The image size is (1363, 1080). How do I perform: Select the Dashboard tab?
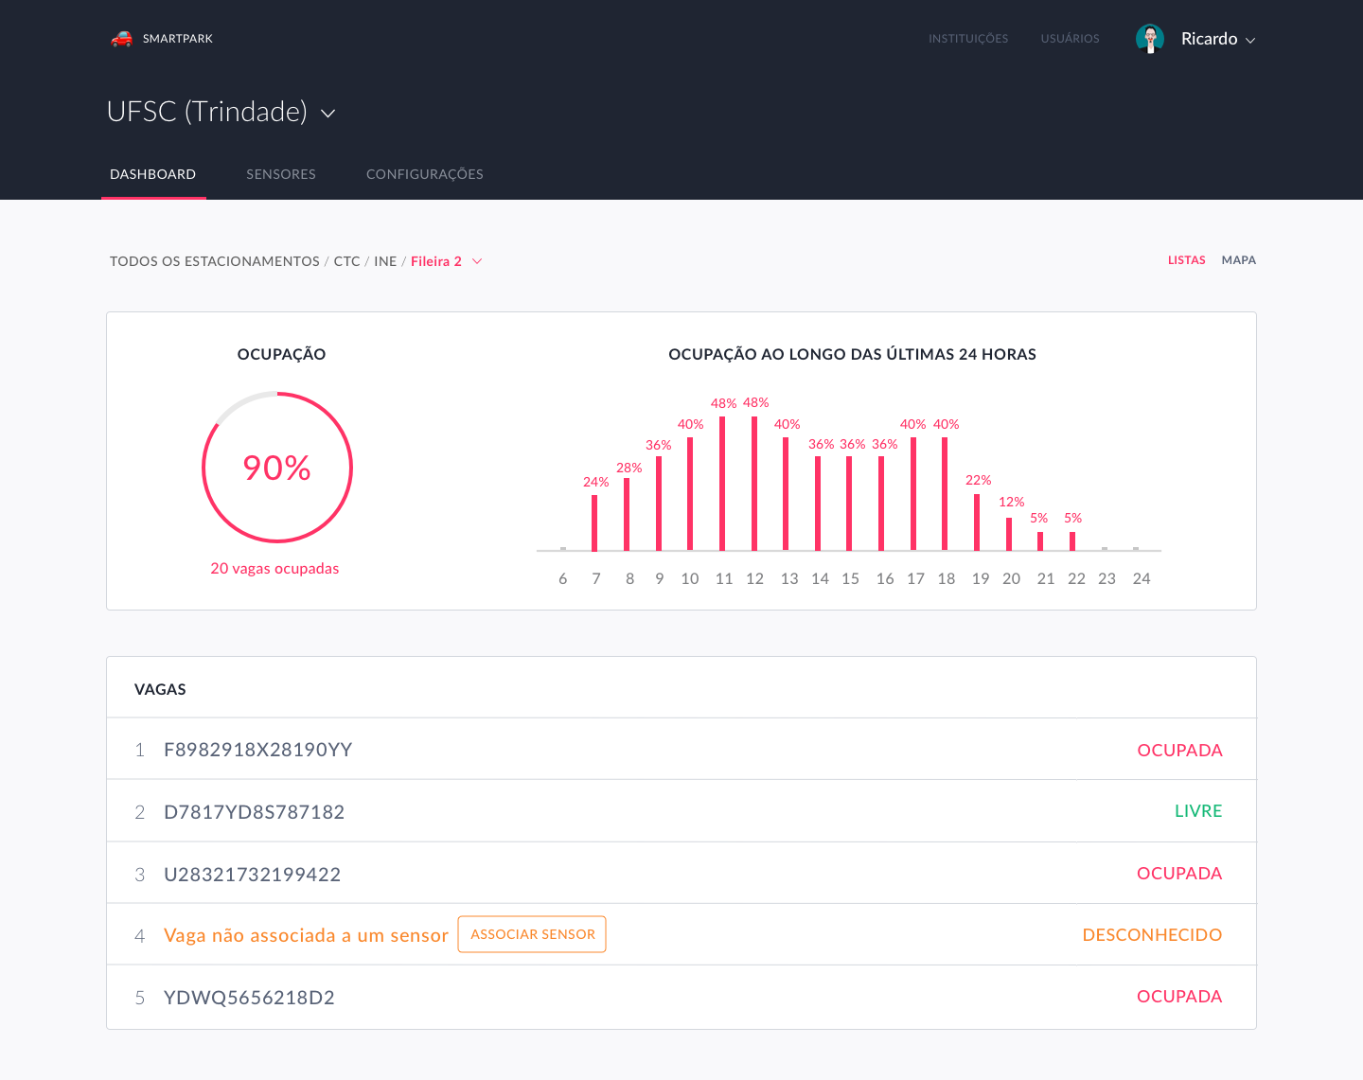(x=153, y=174)
